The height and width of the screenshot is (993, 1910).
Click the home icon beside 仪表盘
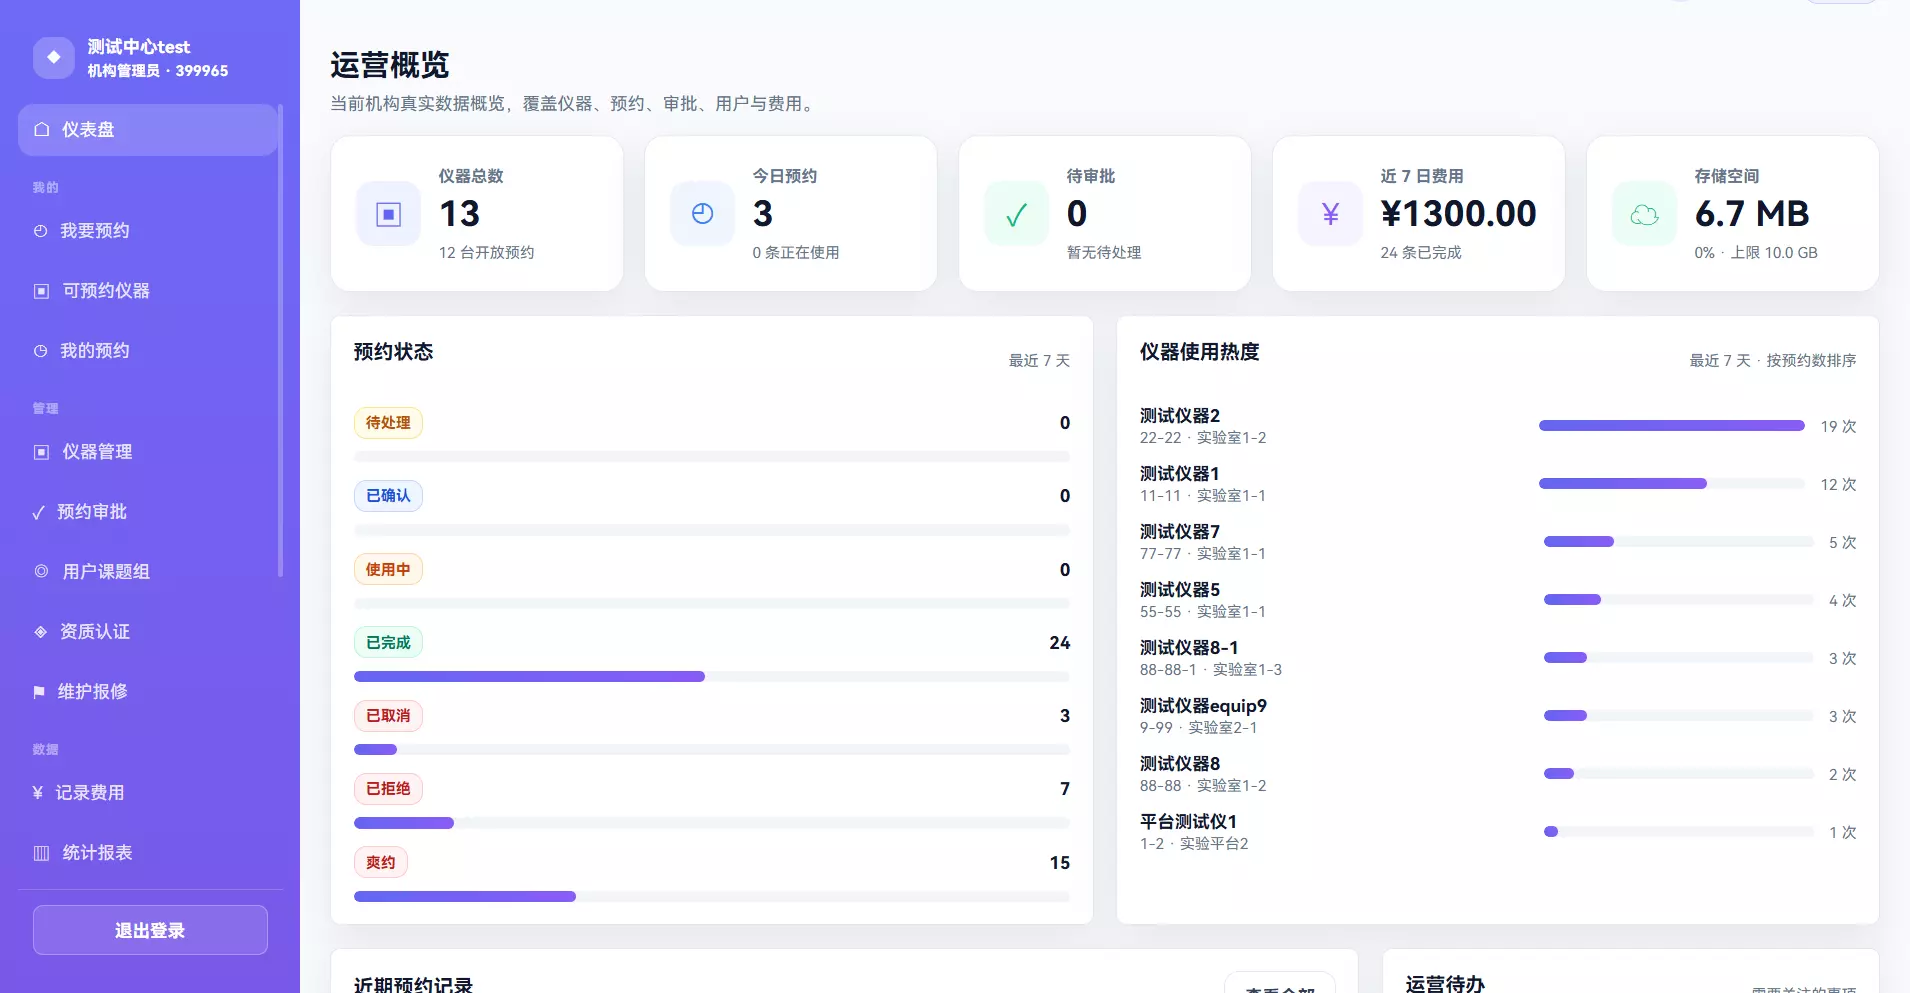click(42, 130)
